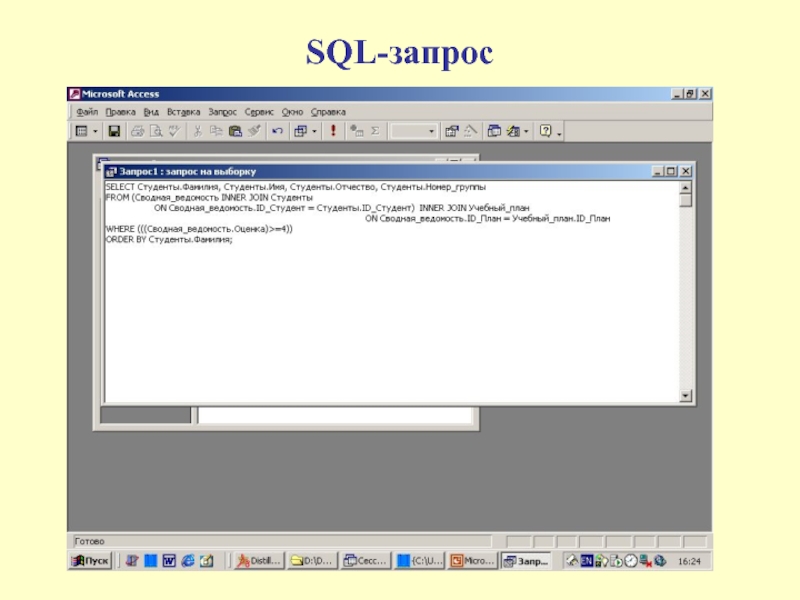Viewport: 800px width, 600px height.
Task: Click the scroll down arrow in query window
Action: pyautogui.click(x=686, y=395)
